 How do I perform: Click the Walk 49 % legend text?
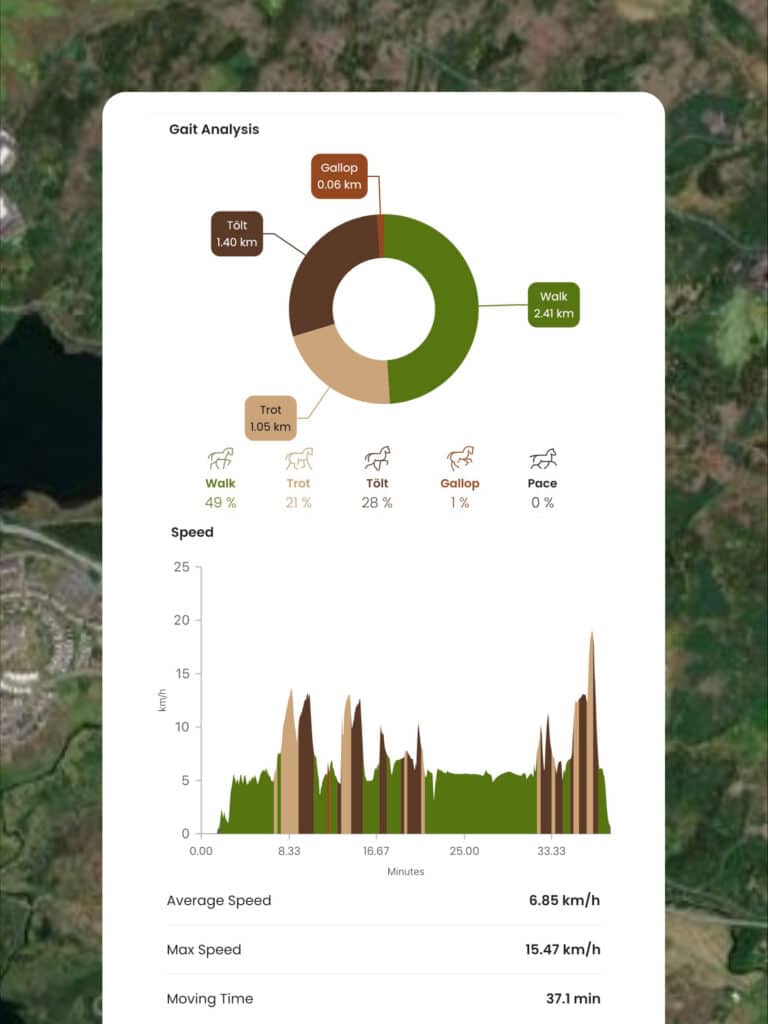tap(220, 493)
